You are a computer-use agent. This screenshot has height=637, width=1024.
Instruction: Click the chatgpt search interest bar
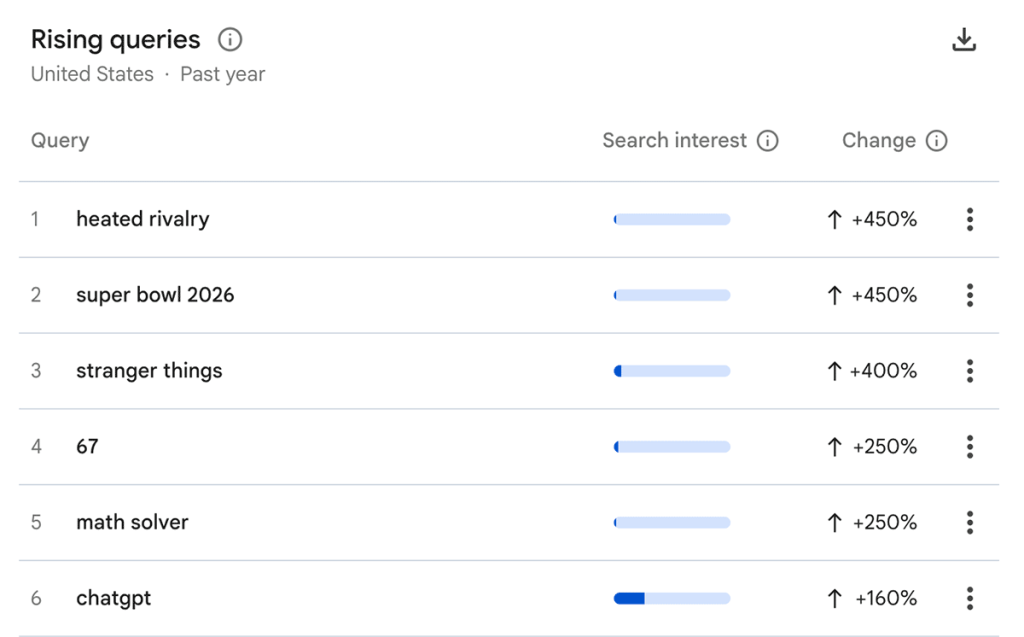[671, 598]
